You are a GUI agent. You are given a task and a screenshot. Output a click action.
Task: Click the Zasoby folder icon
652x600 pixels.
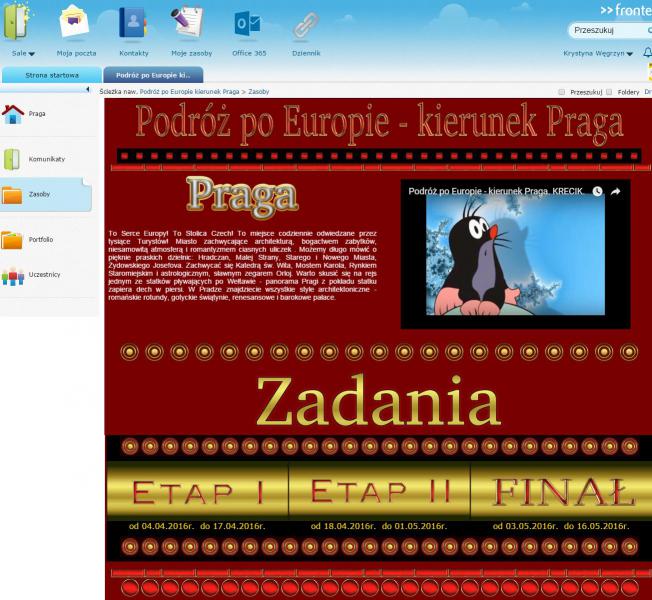coord(12,195)
